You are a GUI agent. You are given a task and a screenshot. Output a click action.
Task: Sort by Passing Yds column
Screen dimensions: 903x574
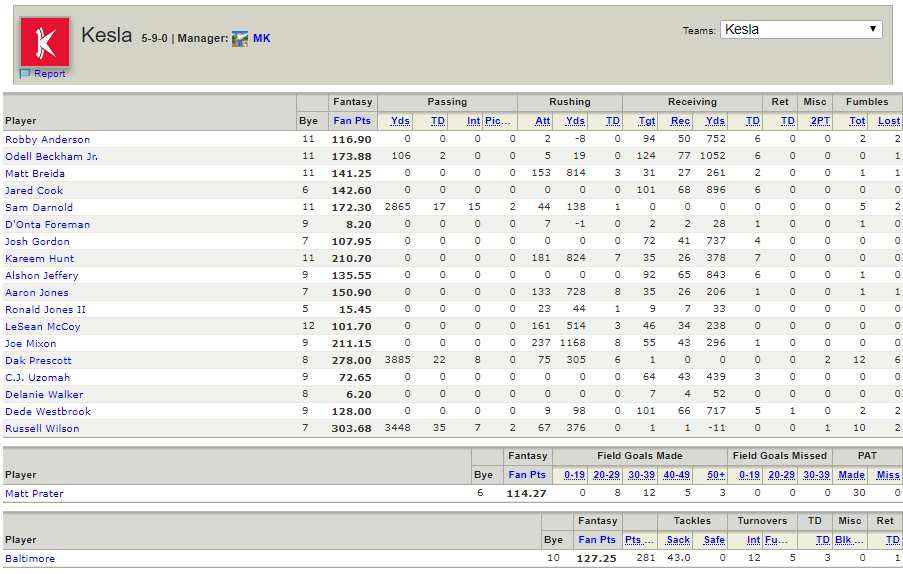tap(400, 120)
